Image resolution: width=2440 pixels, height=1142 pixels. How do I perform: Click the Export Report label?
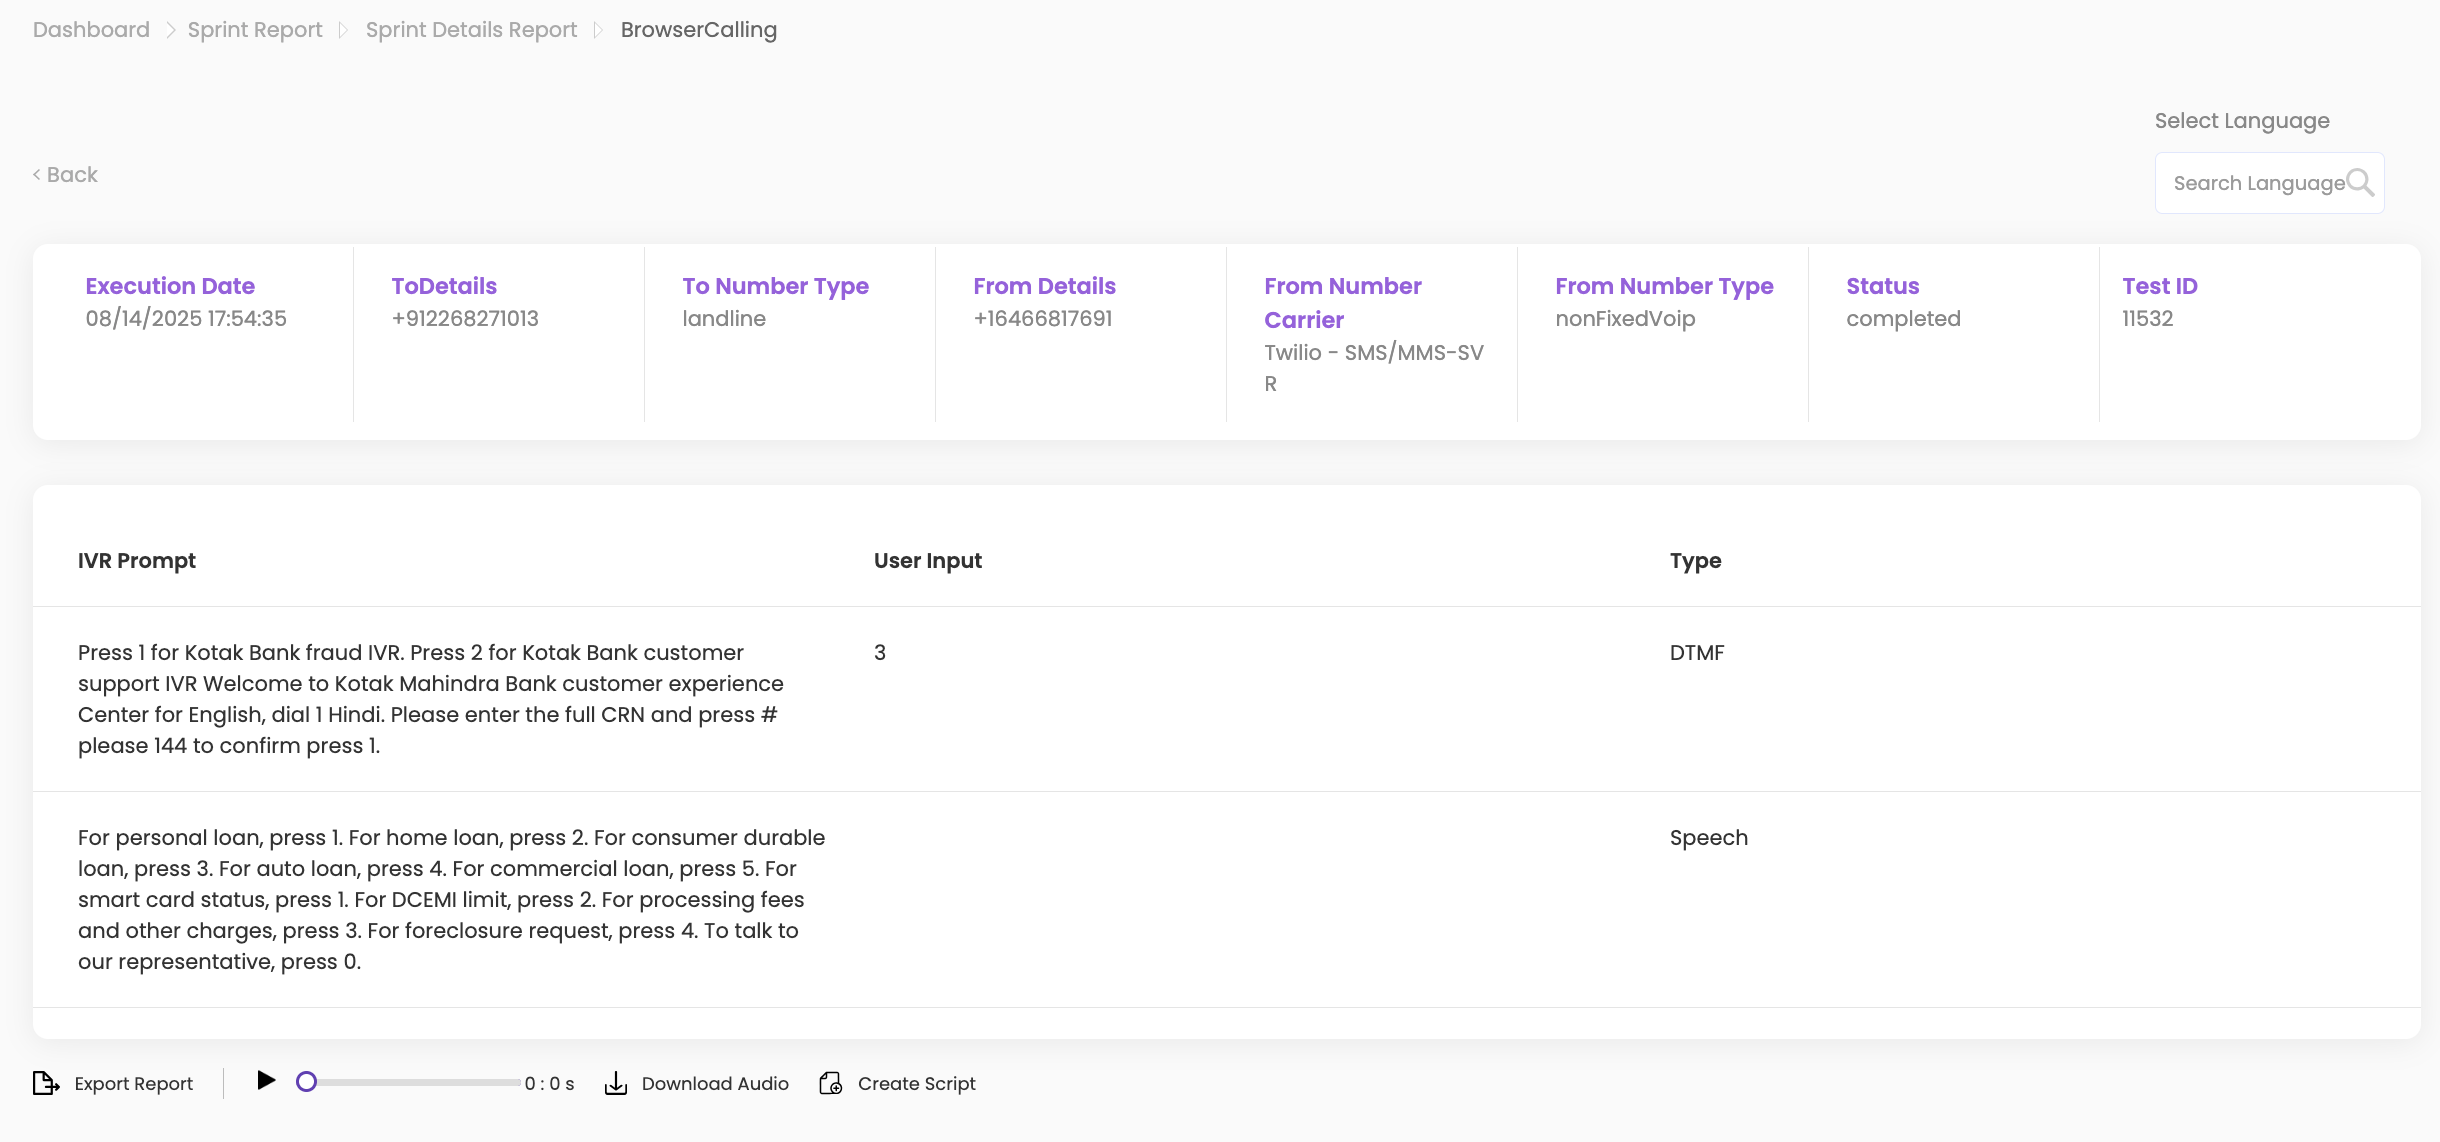[x=133, y=1084]
